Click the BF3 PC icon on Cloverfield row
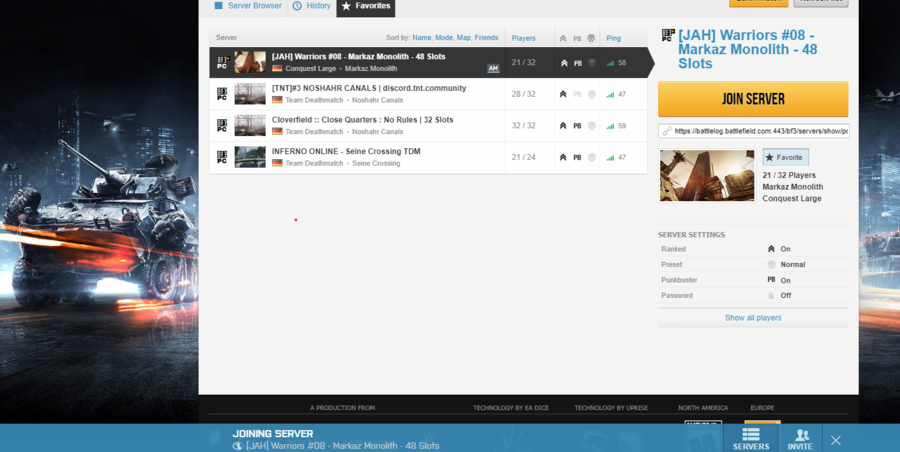The height and width of the screenshot is (452, 900). (222, 126)
